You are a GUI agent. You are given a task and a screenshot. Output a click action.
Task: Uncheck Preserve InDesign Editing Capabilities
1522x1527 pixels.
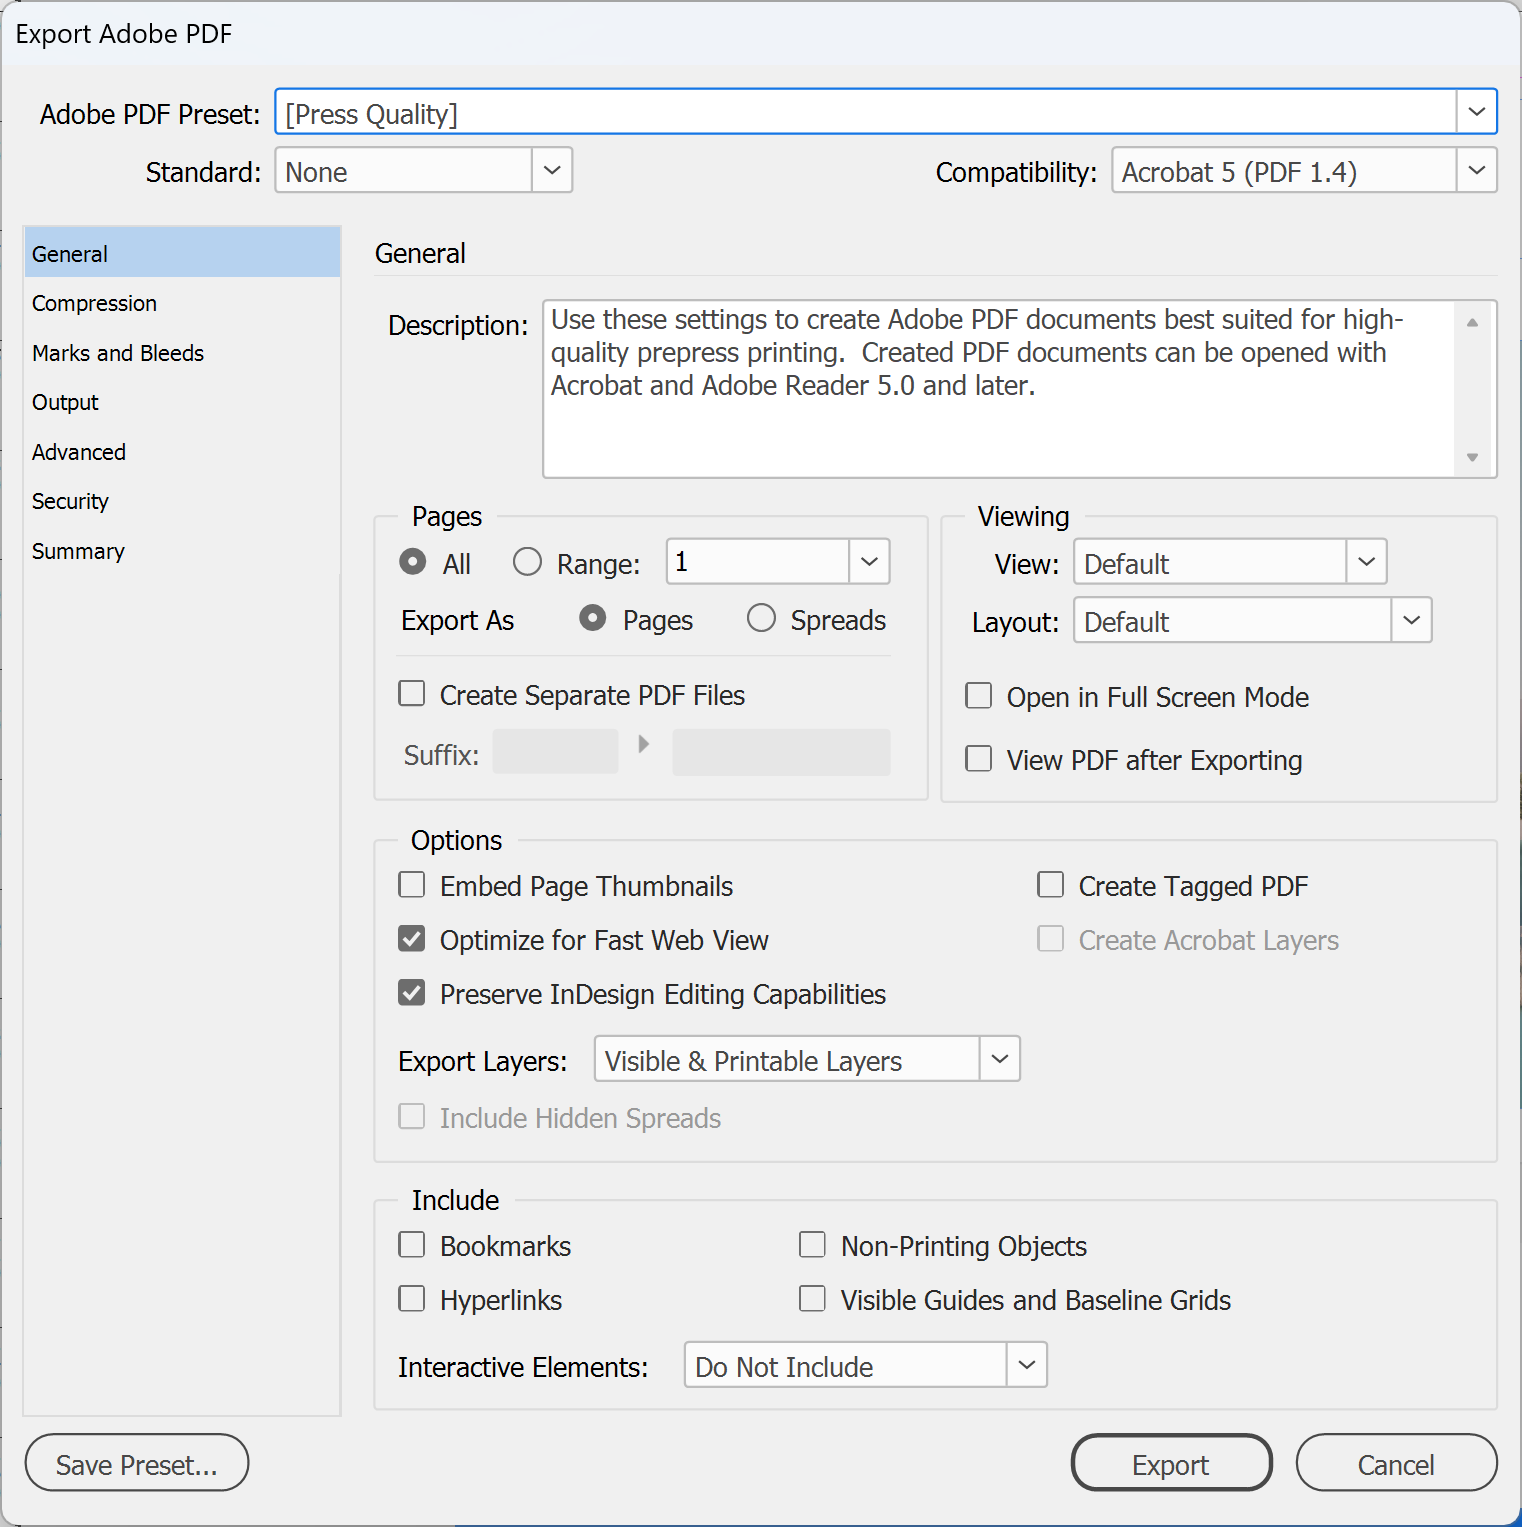click(x=412, y=992)
